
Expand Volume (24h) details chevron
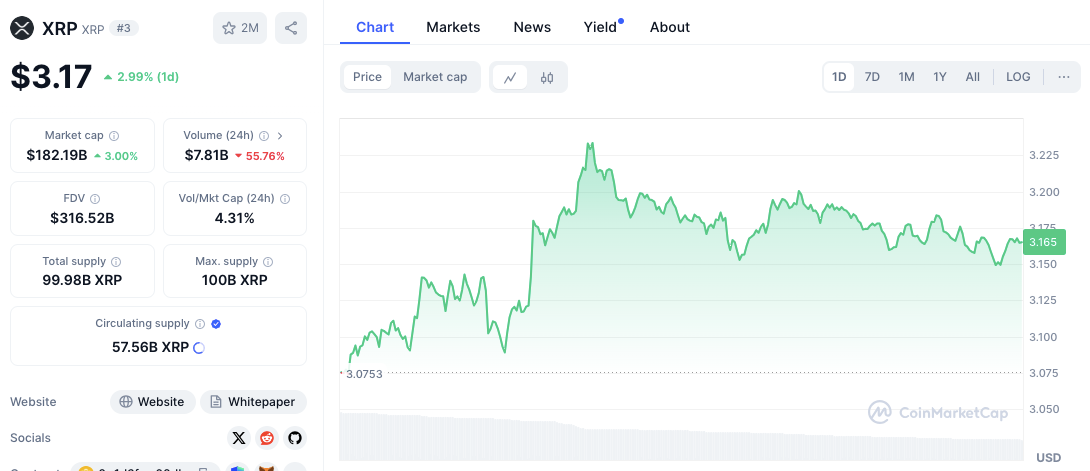tap(280, 135)
